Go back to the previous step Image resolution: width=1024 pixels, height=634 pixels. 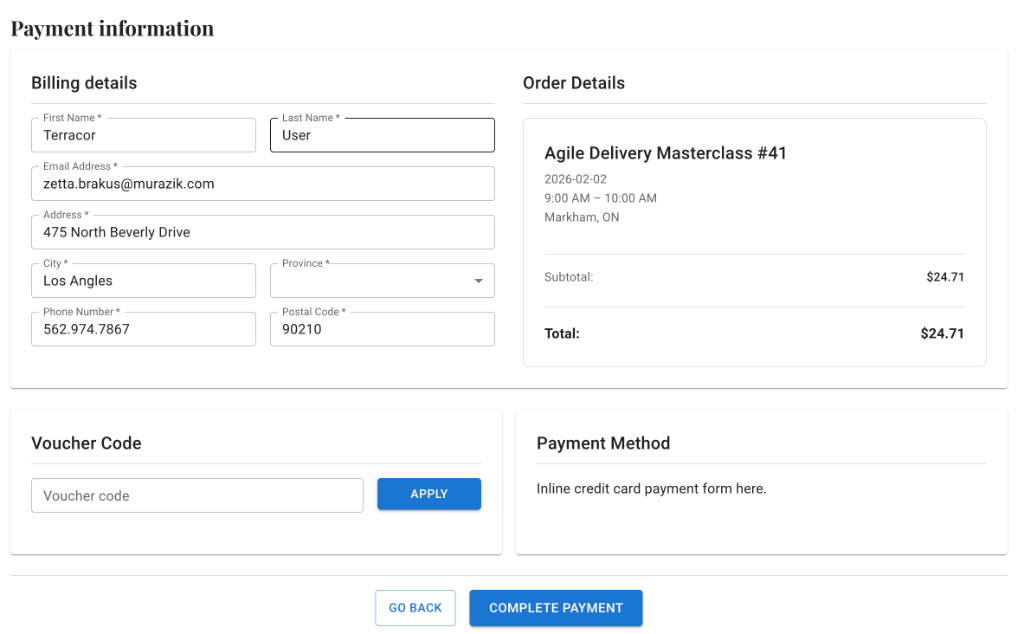[x=415, y=608]
